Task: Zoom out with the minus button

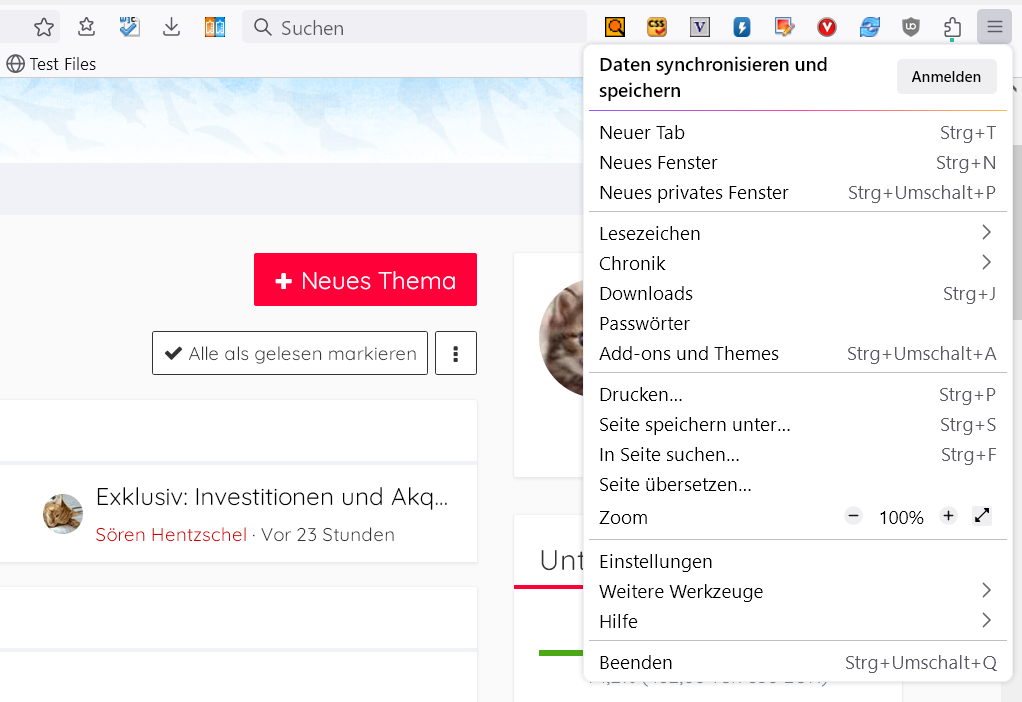Action: [853, 516]
